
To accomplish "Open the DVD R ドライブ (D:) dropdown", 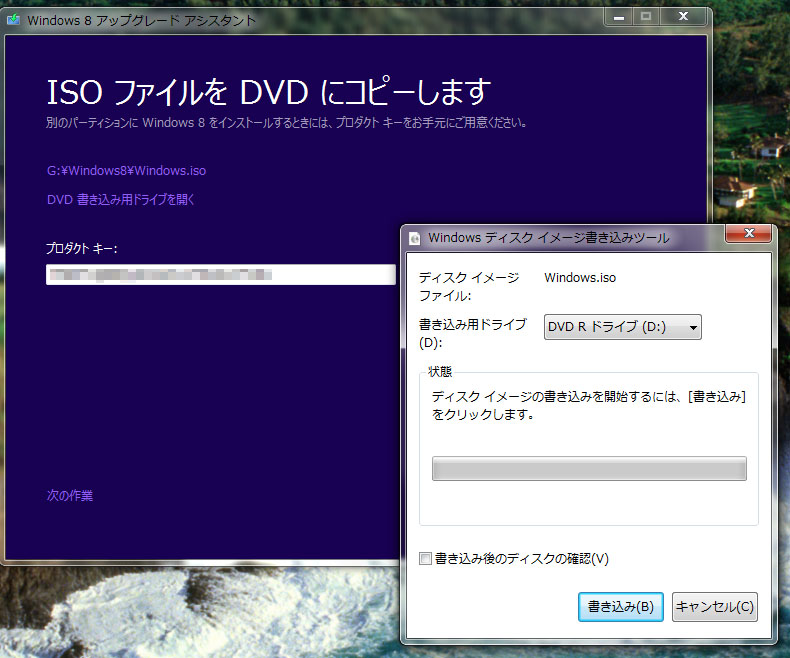I will 622,327.
